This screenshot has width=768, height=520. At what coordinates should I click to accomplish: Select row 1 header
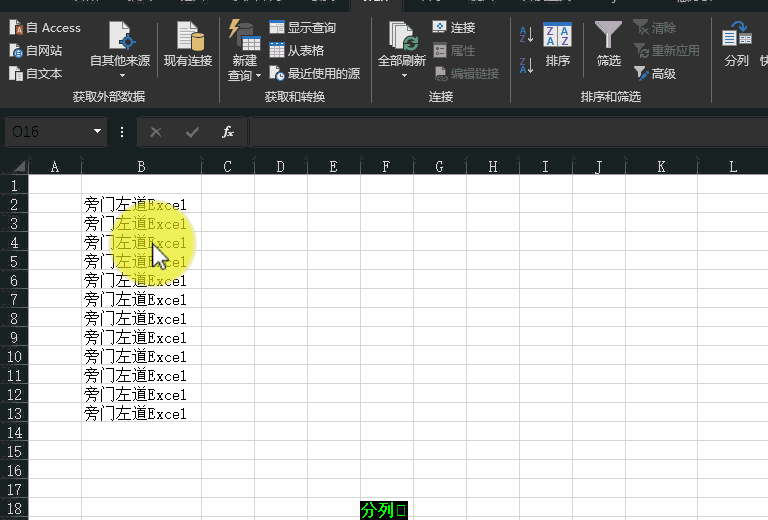click(14, 186)
